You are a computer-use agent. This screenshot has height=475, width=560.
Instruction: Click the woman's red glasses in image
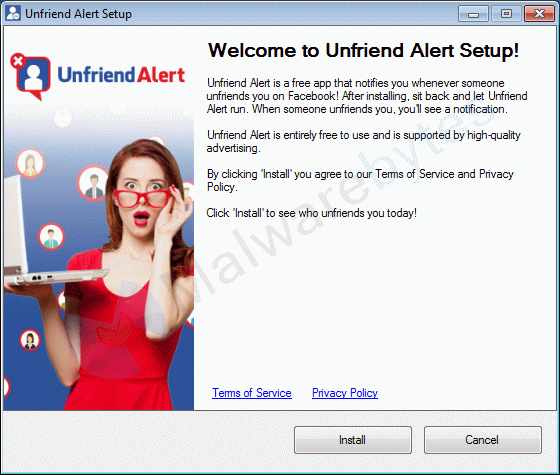(x=142, y=198)
